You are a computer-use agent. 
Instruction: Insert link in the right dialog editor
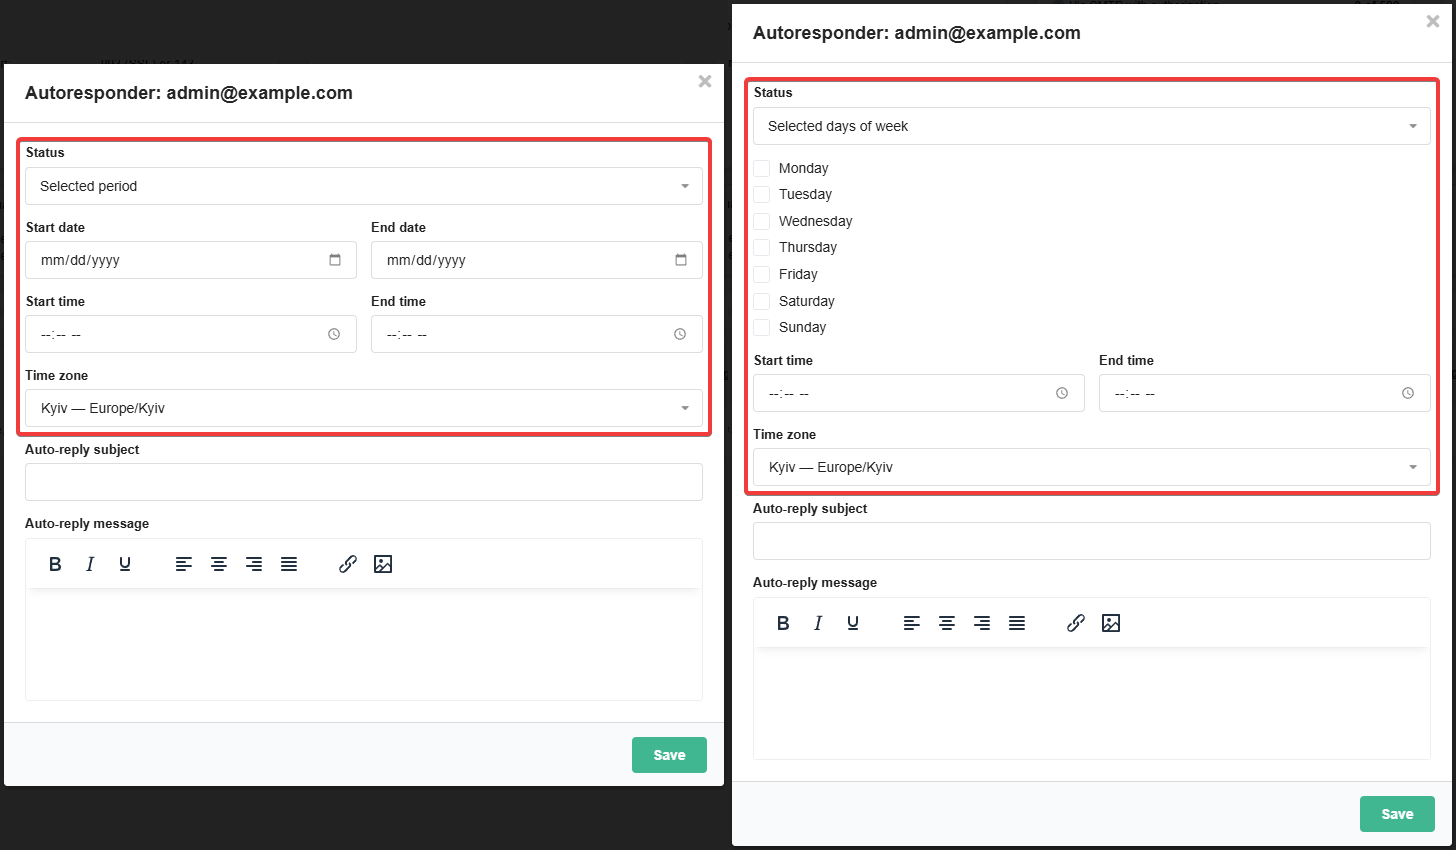[x=1076, y=623]
